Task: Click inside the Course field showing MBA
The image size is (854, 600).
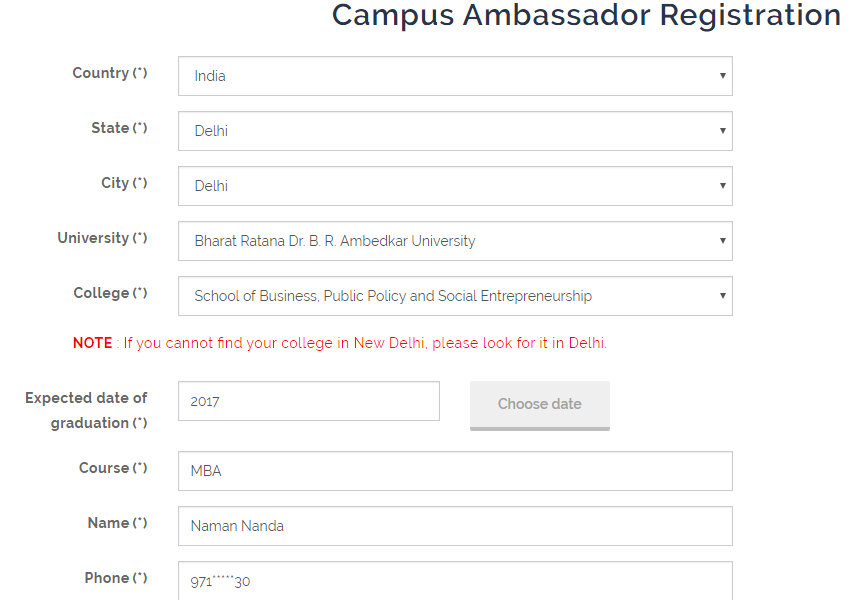Action: point(455,470)
